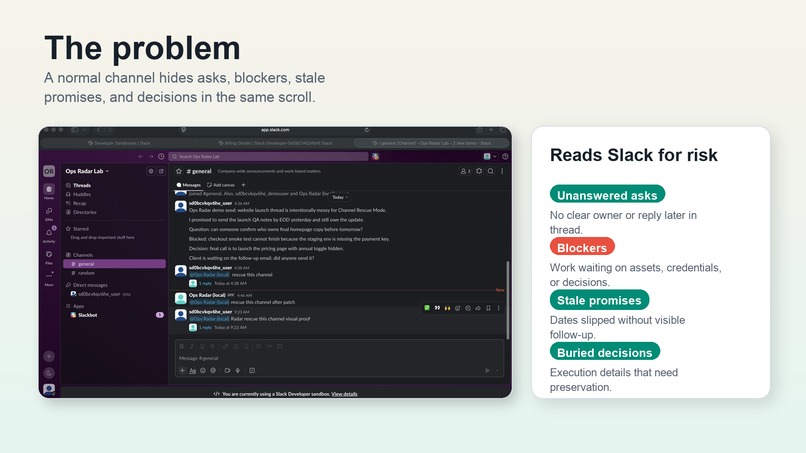Select the # general channel

[114, 264]
